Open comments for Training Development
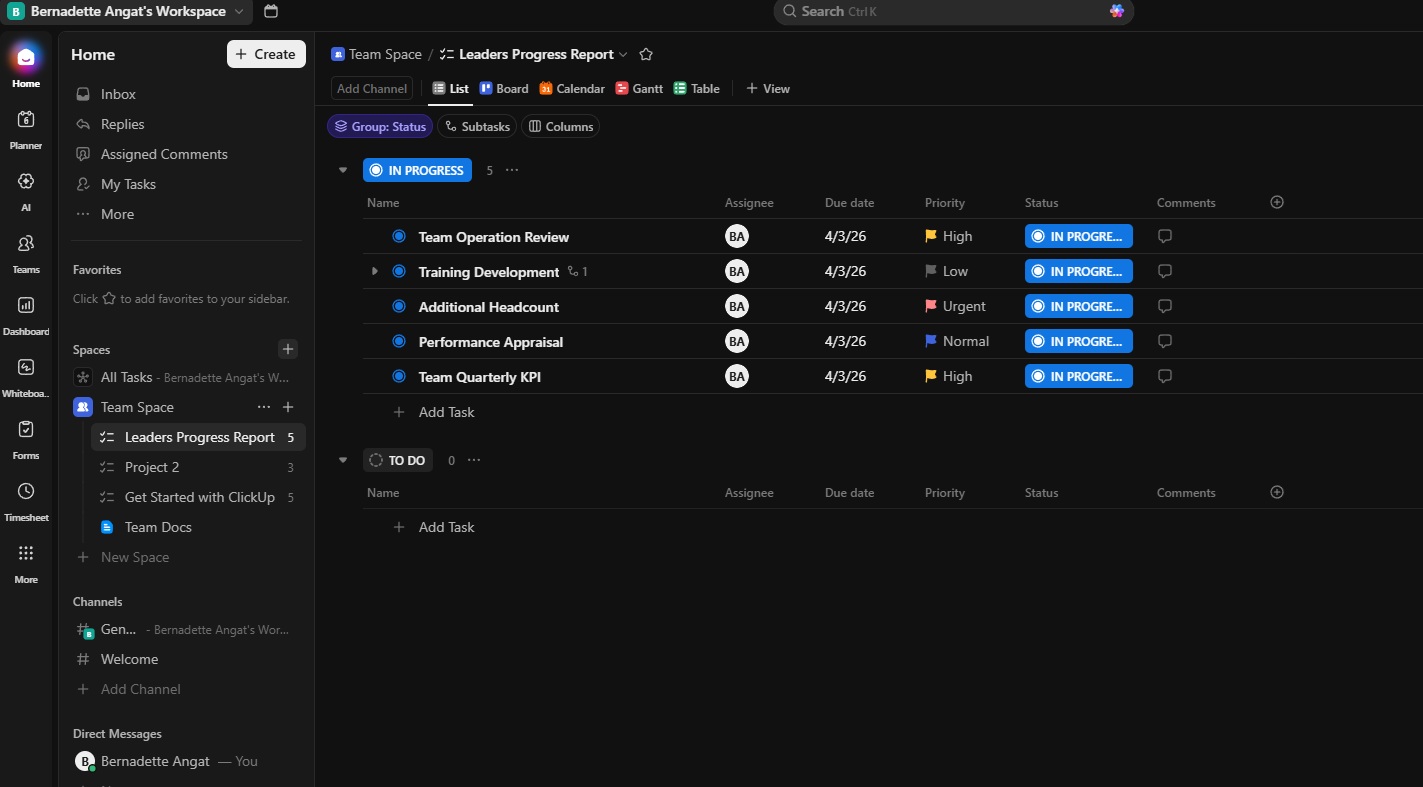 (1165, 272)
